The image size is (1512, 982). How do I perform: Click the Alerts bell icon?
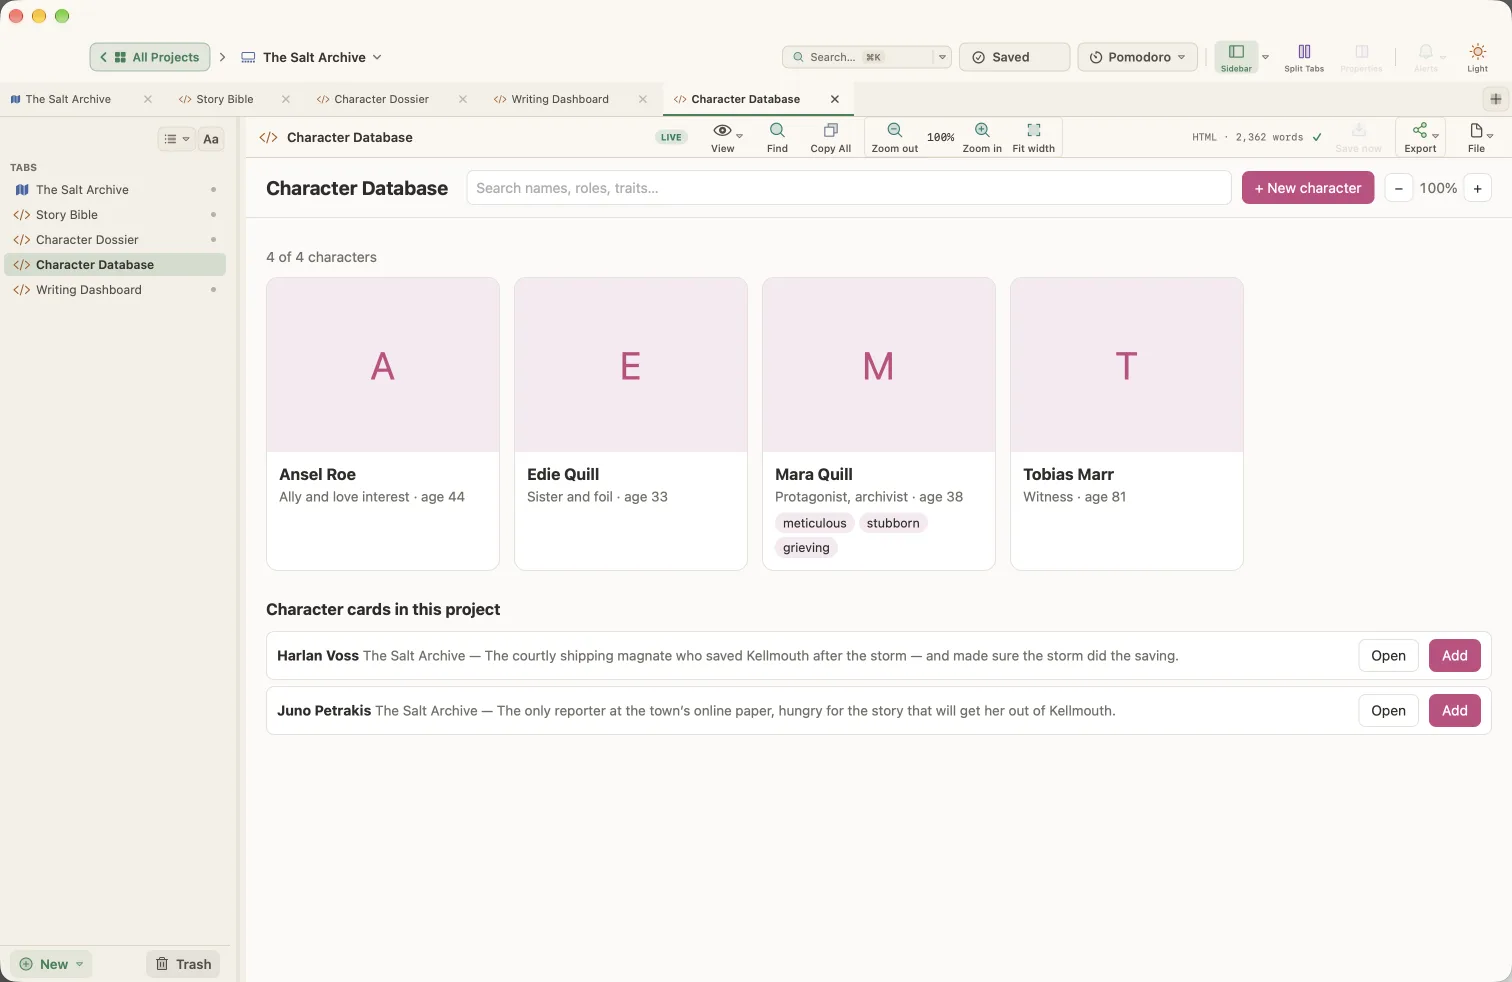click(x=1426, y=52)
